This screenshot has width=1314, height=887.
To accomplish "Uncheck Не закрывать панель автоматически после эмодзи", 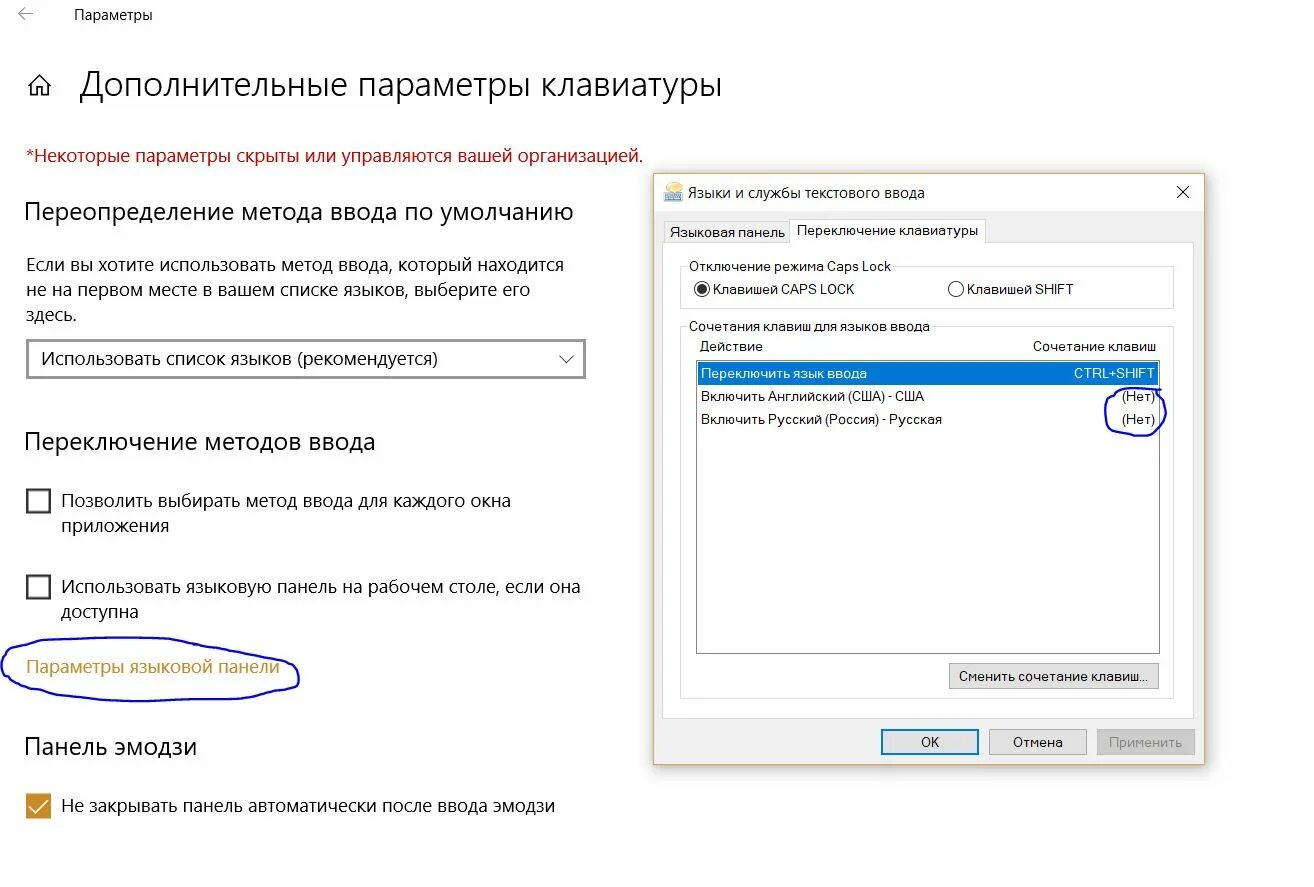I will [x=38, y=806].
